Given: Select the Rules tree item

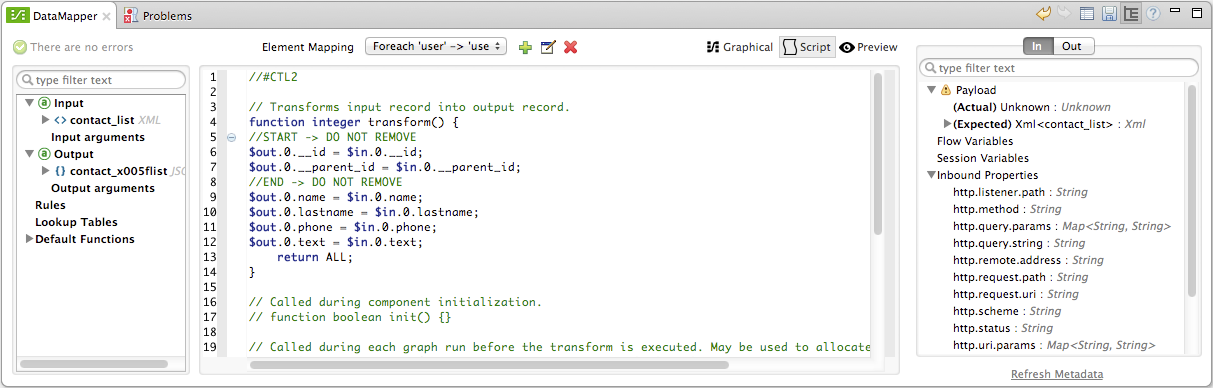Looking at the screenshot, I should [50, 205].
